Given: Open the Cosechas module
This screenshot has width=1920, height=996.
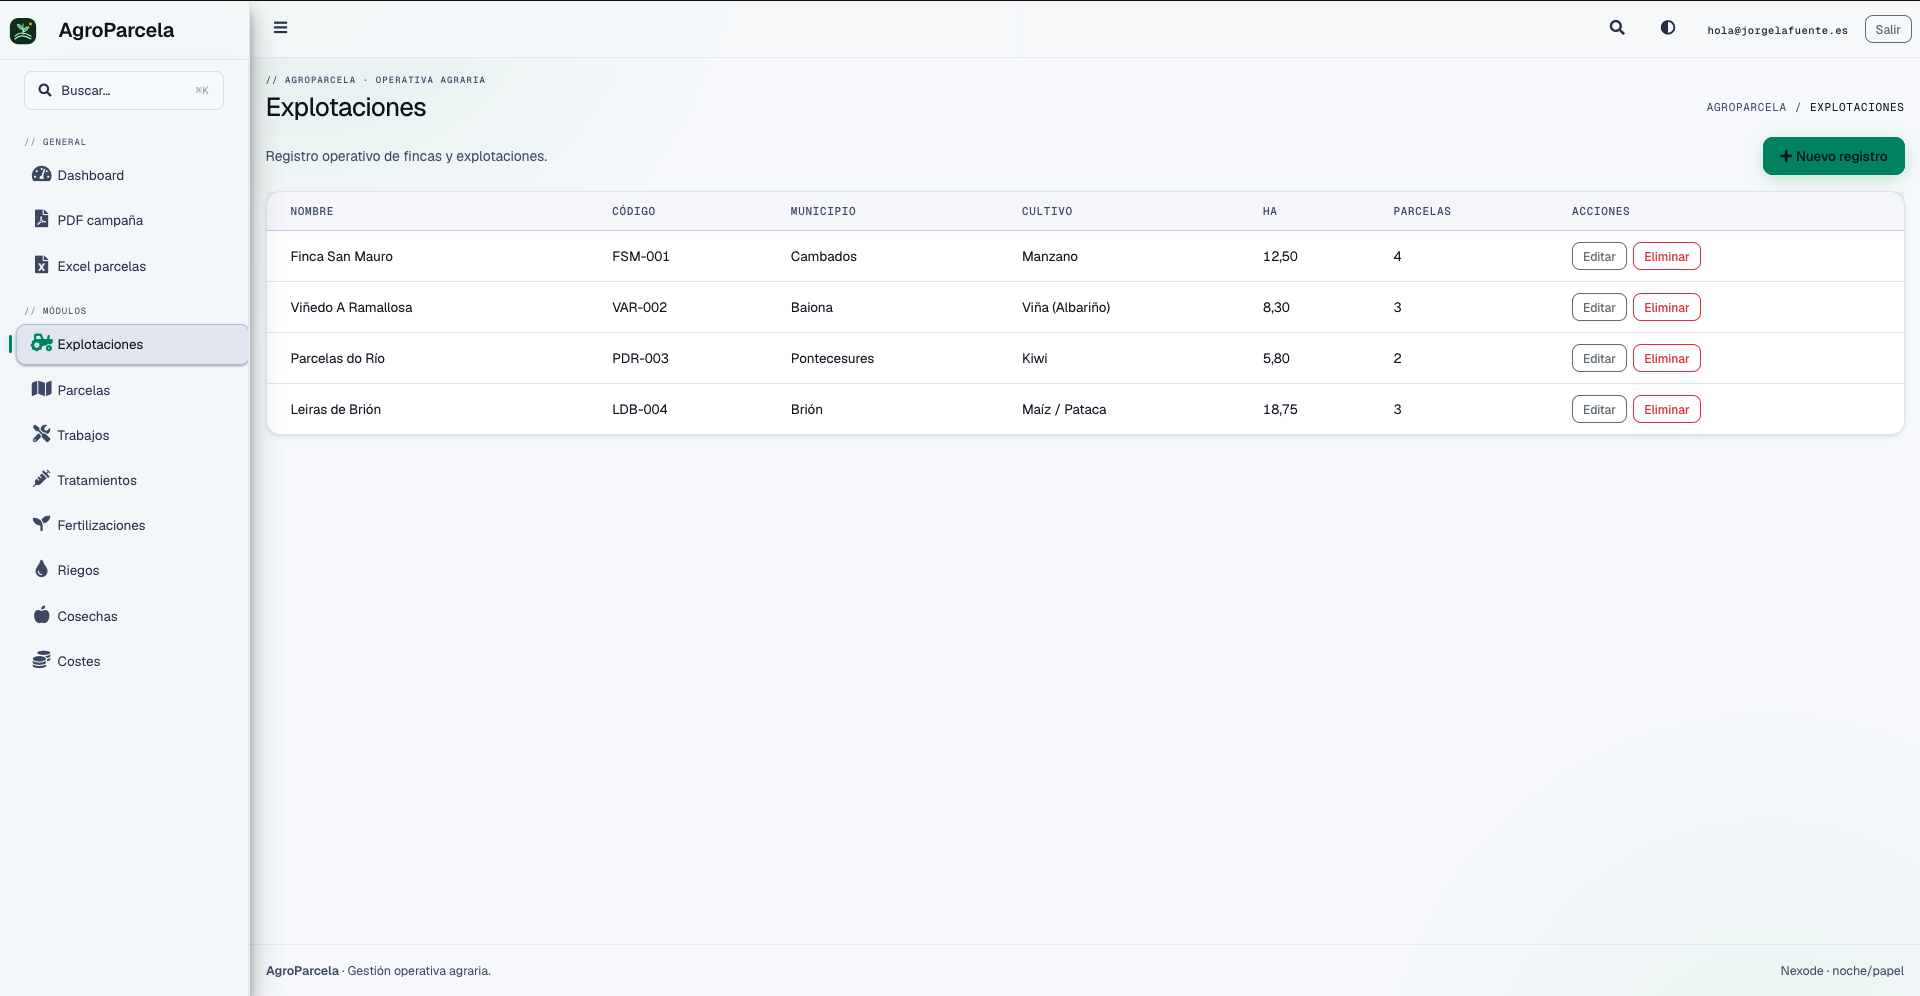Looking at the screenshot, I should (x=132, y=616).
